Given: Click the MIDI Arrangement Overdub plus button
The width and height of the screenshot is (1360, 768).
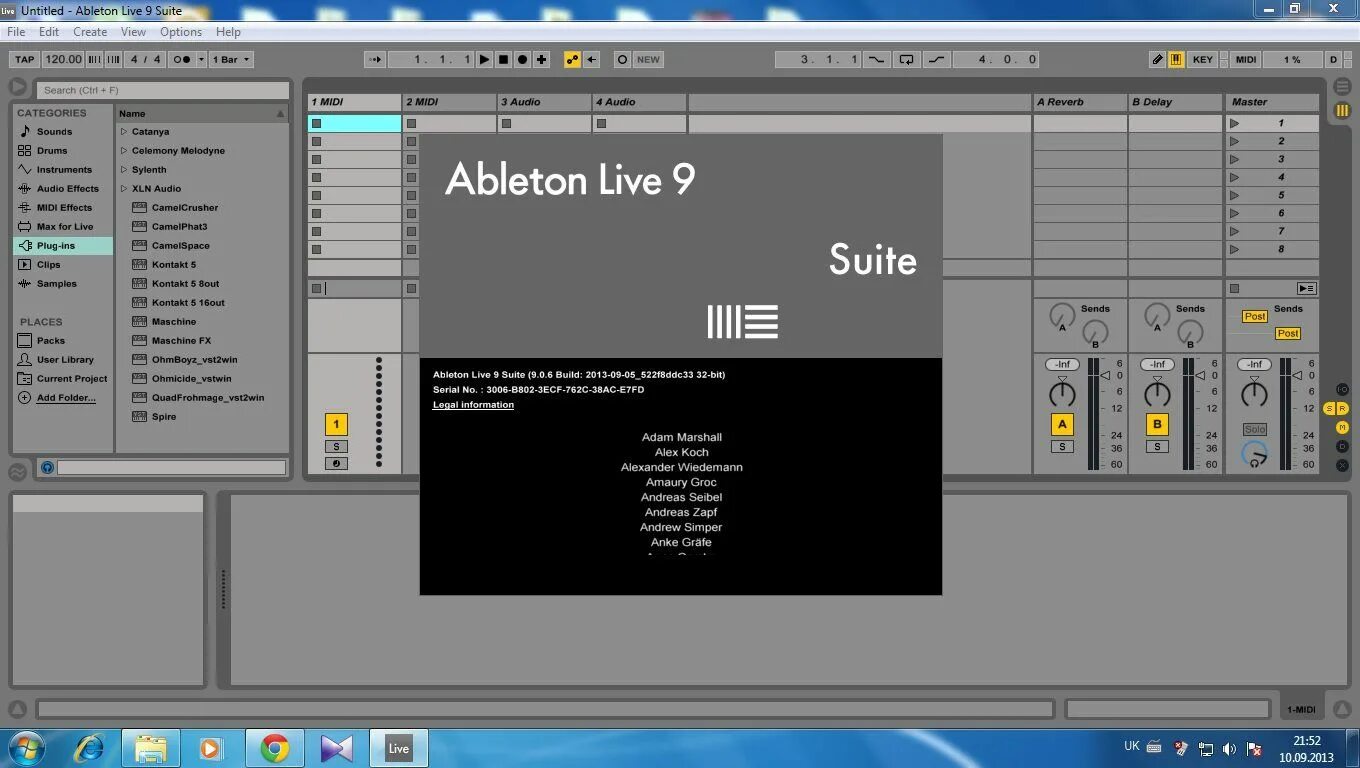Looking at the screenshot, I should (x=542, y=59).
